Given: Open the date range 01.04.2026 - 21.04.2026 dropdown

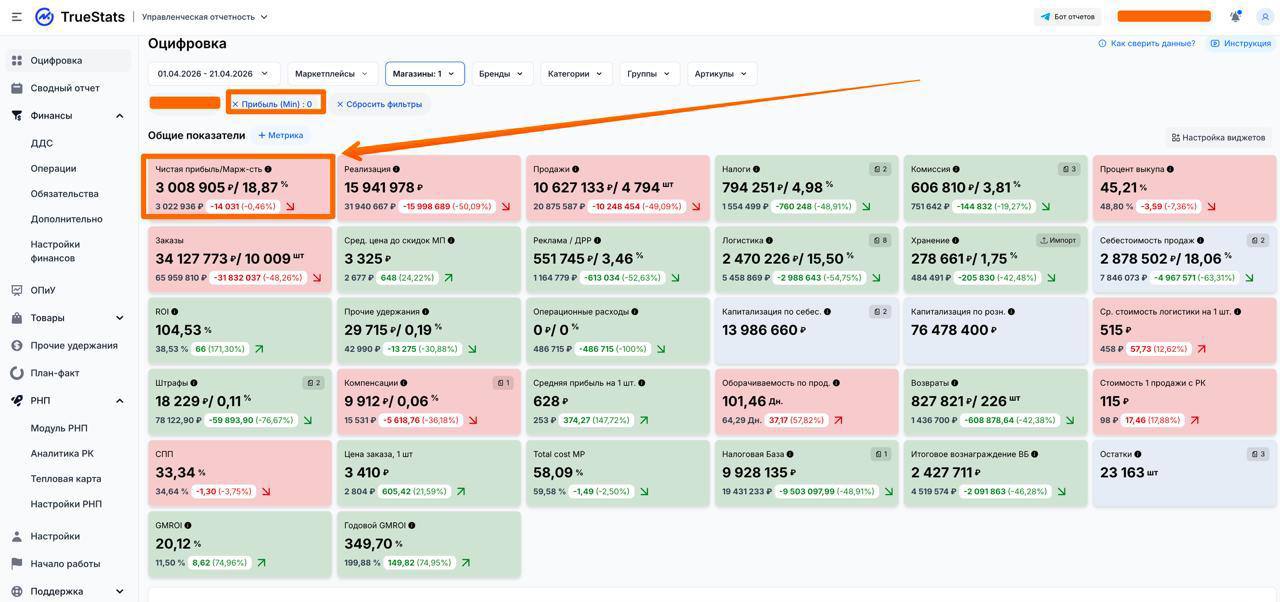Looking at the screenshot, I should [213, 73].
